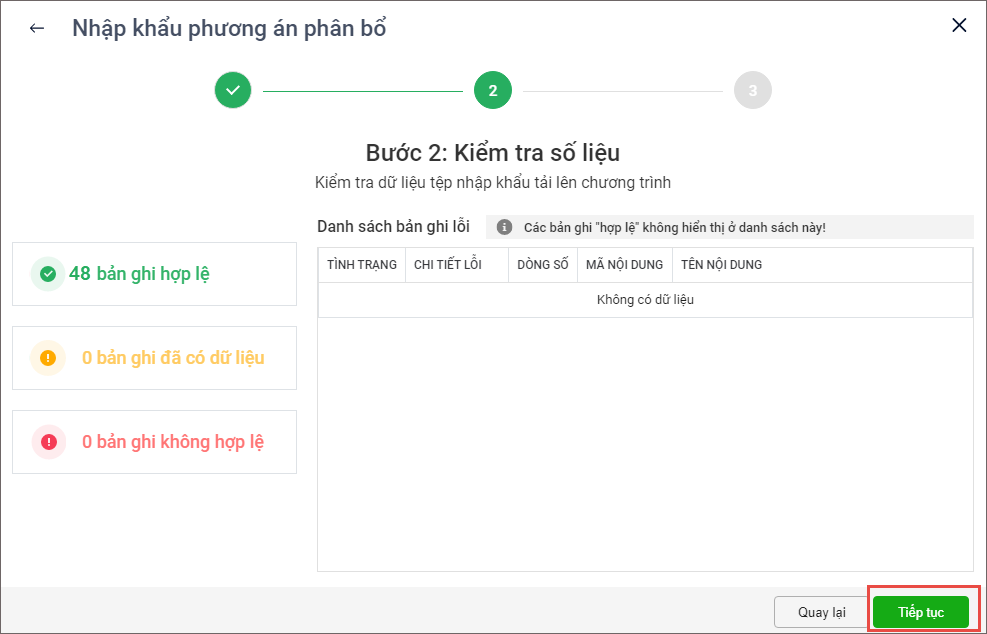Click the back arrow icon in header
The image size is (987, 634).
click(37, 28)
